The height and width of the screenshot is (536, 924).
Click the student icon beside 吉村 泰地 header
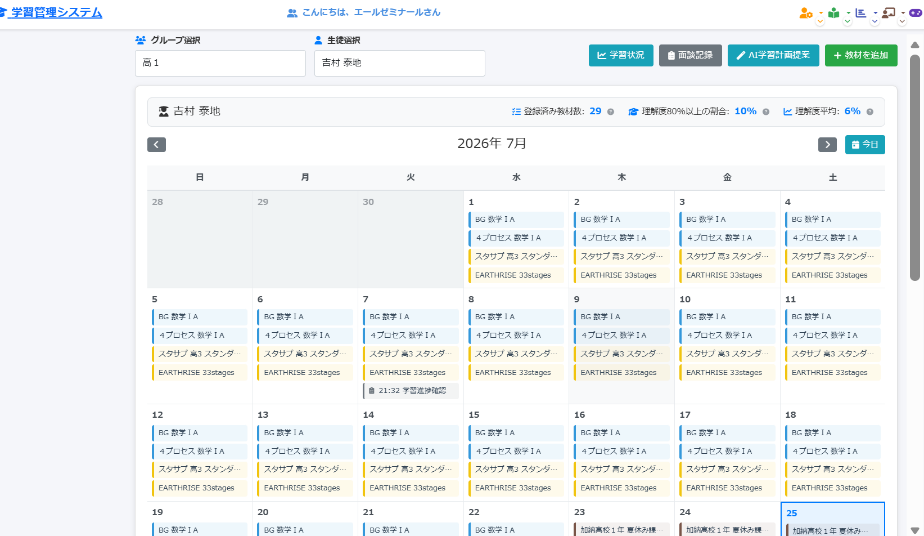(x=164, y=111)
